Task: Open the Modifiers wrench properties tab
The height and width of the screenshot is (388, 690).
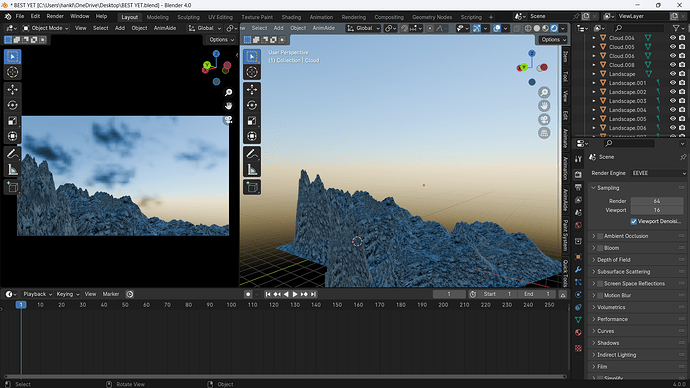Action: point(578,269)
